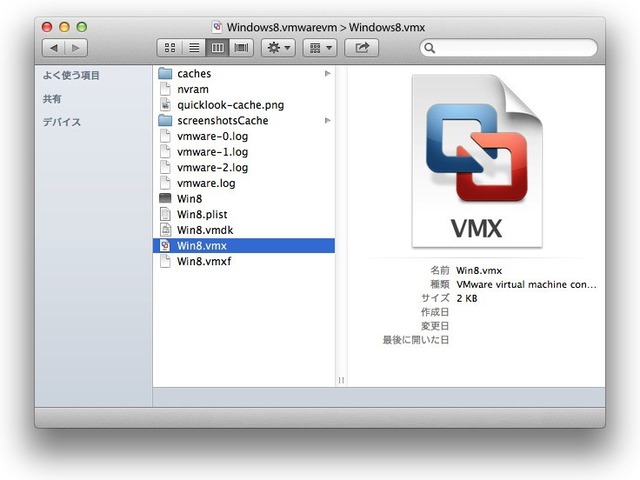Expand screenshotsCache with its arrow
640x480 pixels.
click(327, 120)
